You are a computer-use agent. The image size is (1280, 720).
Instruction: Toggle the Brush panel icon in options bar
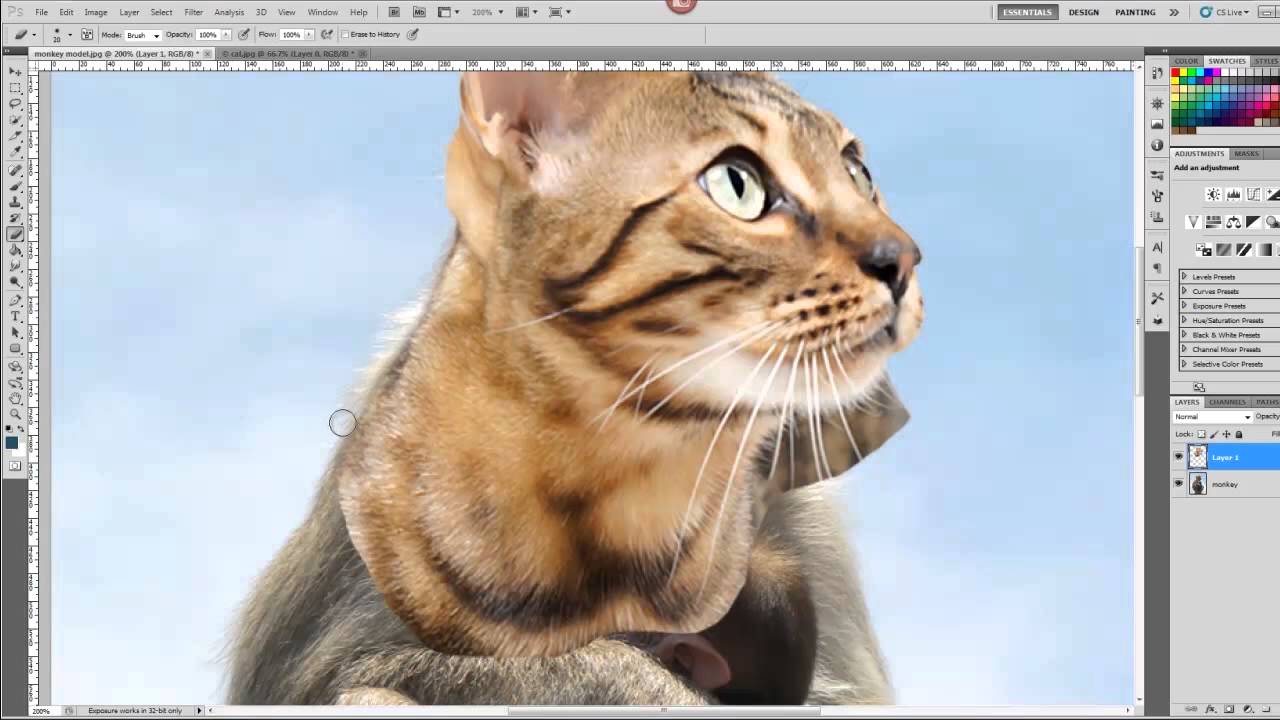87,34
